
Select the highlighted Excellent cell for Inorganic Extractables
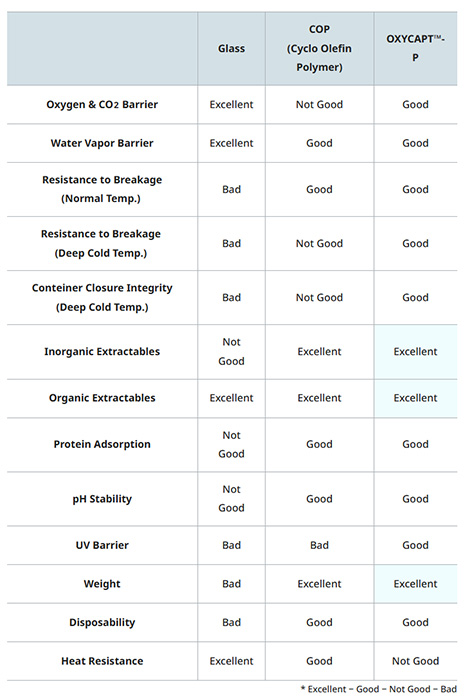[x=415, y=352]
